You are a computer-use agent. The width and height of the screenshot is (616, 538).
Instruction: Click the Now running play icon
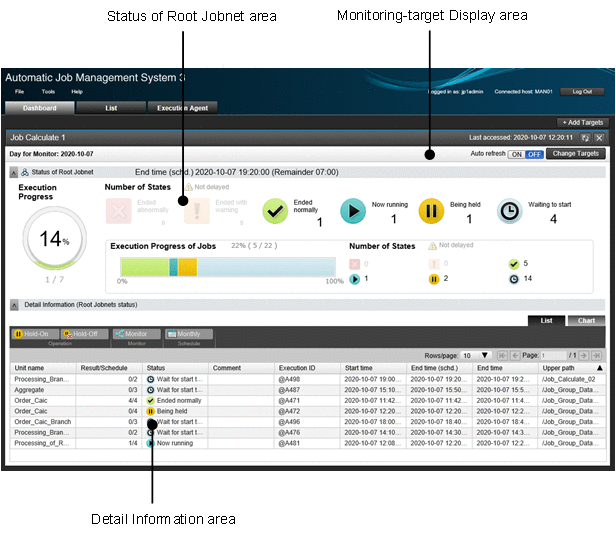tap(353, 211)
